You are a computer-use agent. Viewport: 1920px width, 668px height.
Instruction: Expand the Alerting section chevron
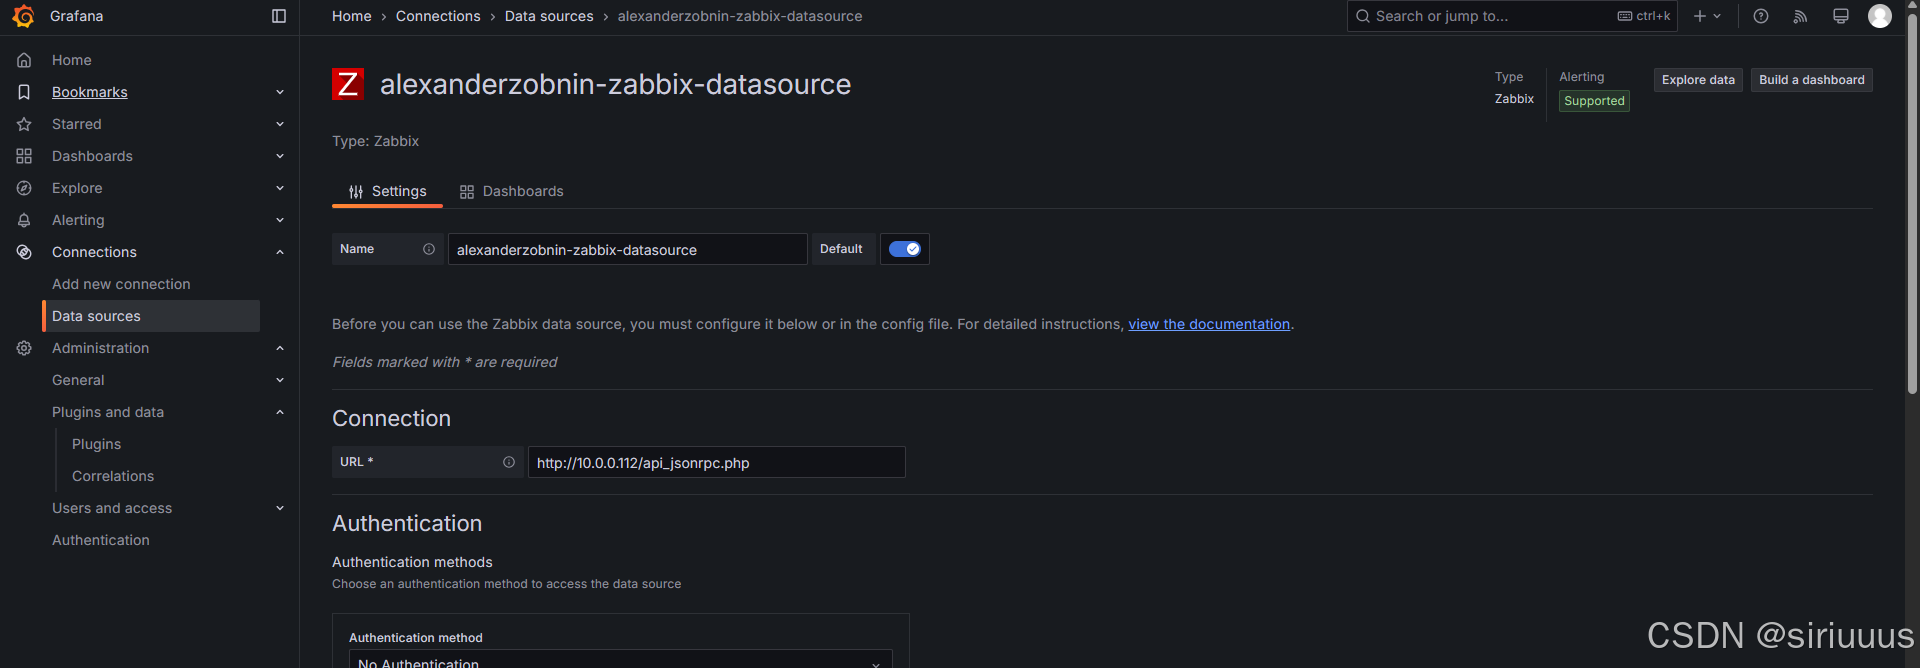(280, 220)
